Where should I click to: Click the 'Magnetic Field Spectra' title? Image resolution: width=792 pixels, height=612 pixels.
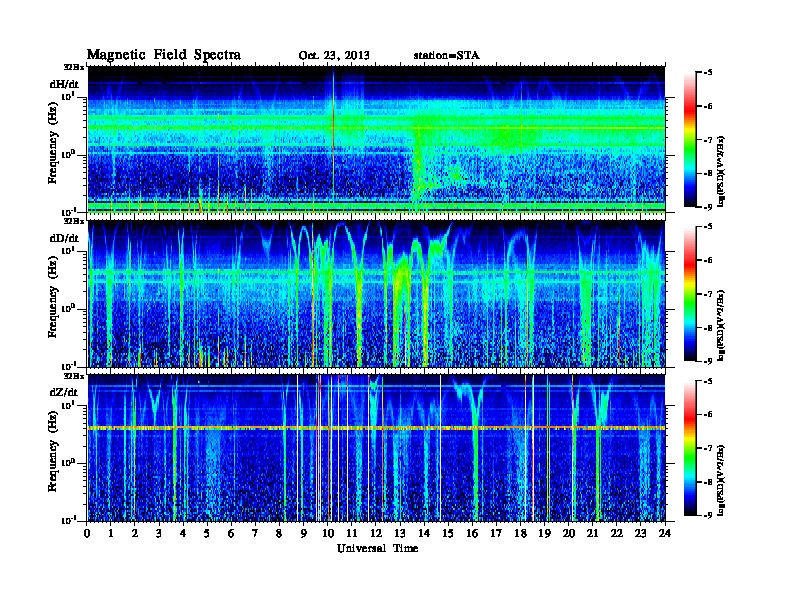tap(164, 55)
